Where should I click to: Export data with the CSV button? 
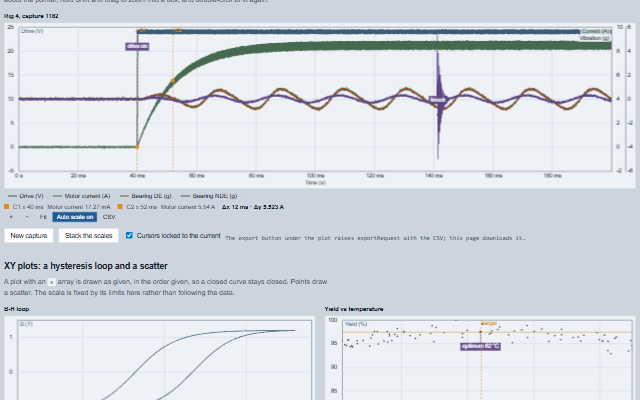[x=109, y=217]
